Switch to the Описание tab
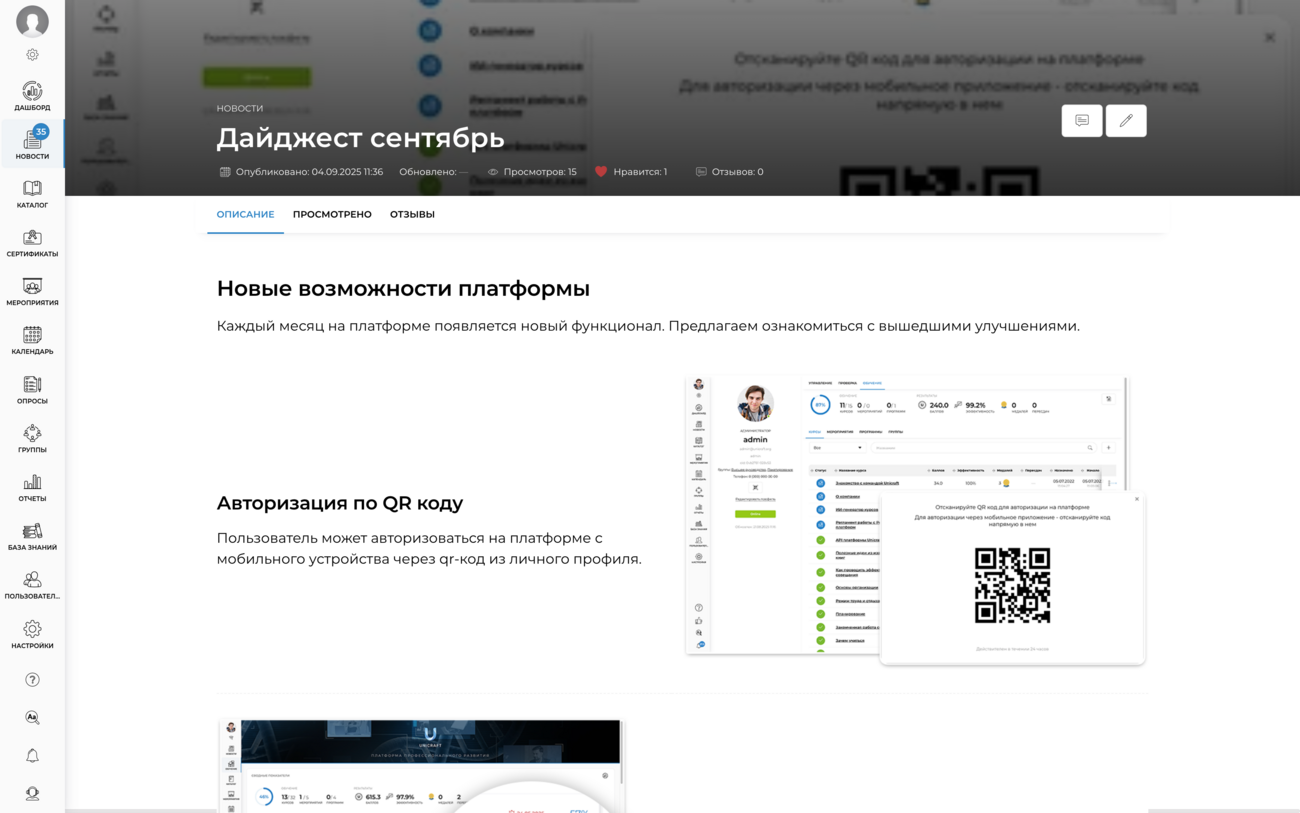 pos(245,214)
